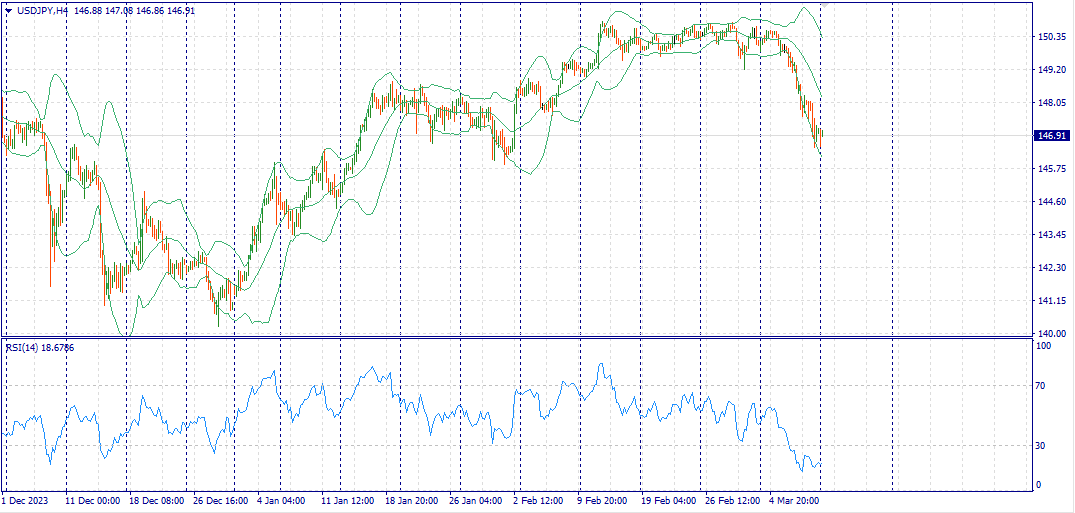Open the dropdown arrow beside USDJPY,H4
The height and width of the screenshot is (513, 1075).
tap(9, 10)
